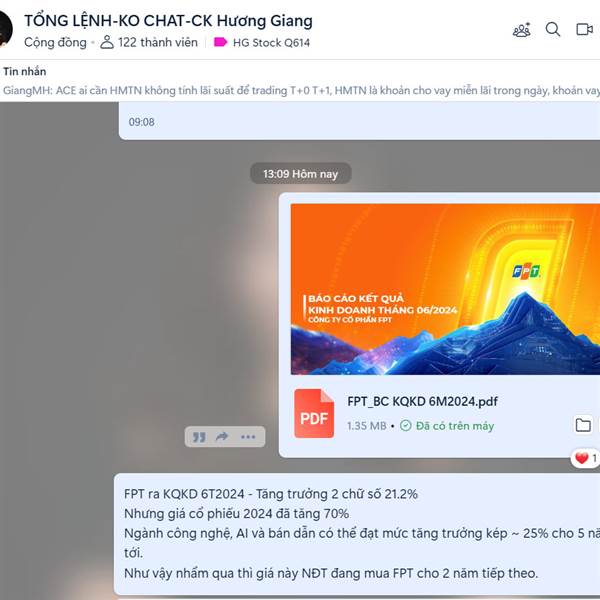The height and width of the screenshot is (600, 600).
Task: Click the group name TỔNG LỆNH-KO CHAT-CK Hương Giang
Action: 168,21
